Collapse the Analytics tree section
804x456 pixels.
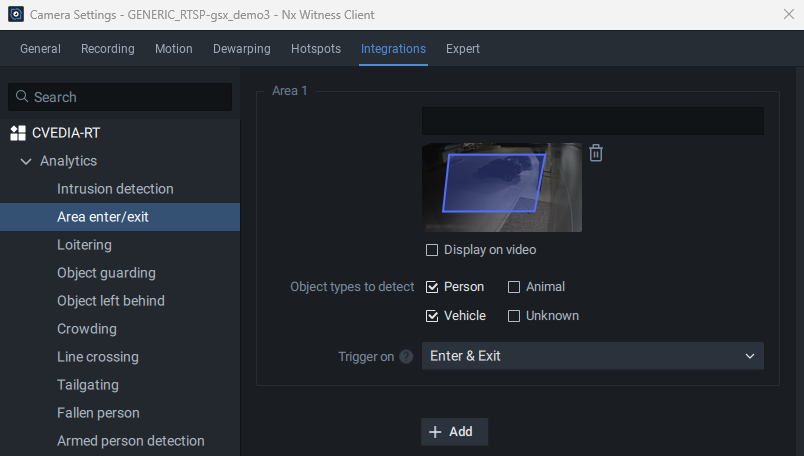coord(26,161)
